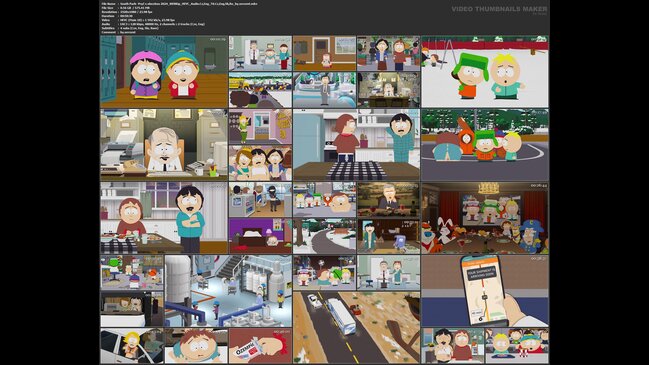This screenshot has width=649, height=365.
Task: Click the File Name line in header
Action: (x=180, y=4)
